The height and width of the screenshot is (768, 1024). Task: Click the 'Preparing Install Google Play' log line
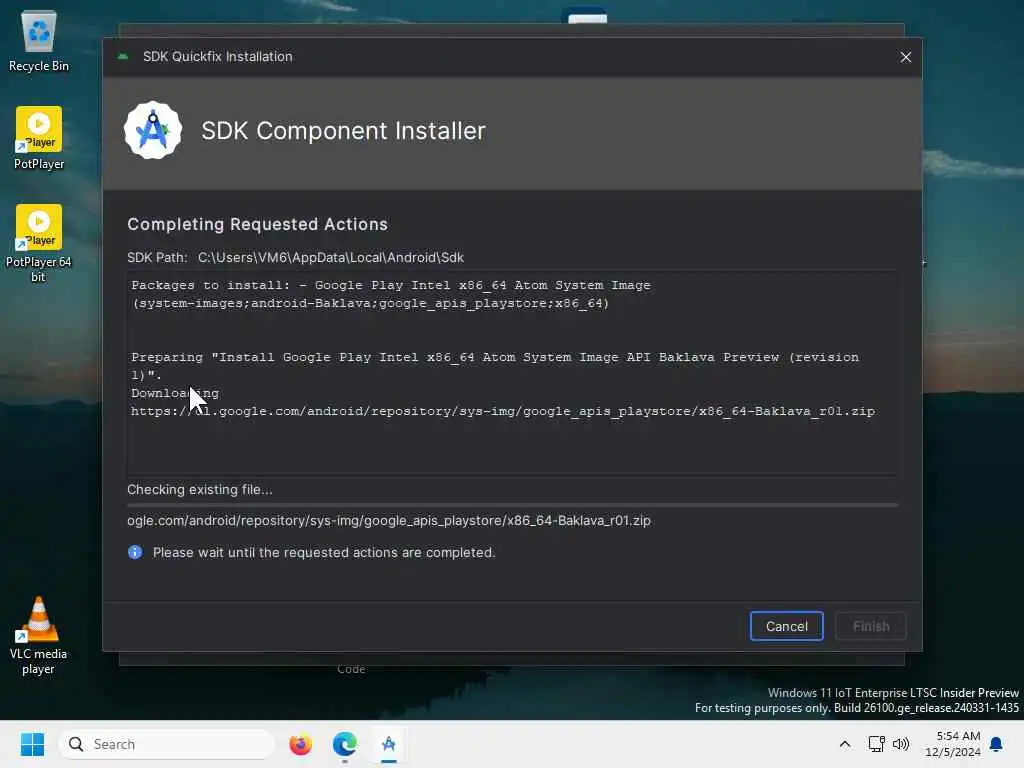tap(495, 366)
